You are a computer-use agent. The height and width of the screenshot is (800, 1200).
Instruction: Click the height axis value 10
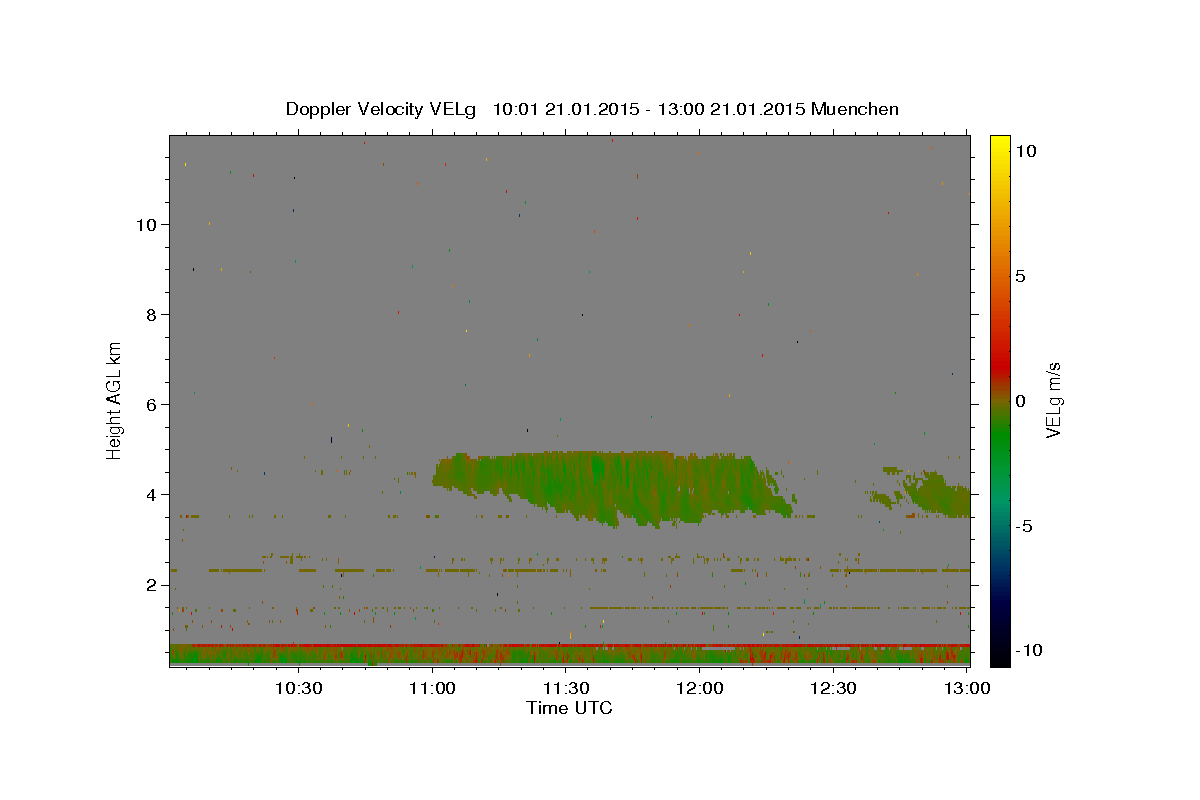pyautogui.click(x=146, y=224)
